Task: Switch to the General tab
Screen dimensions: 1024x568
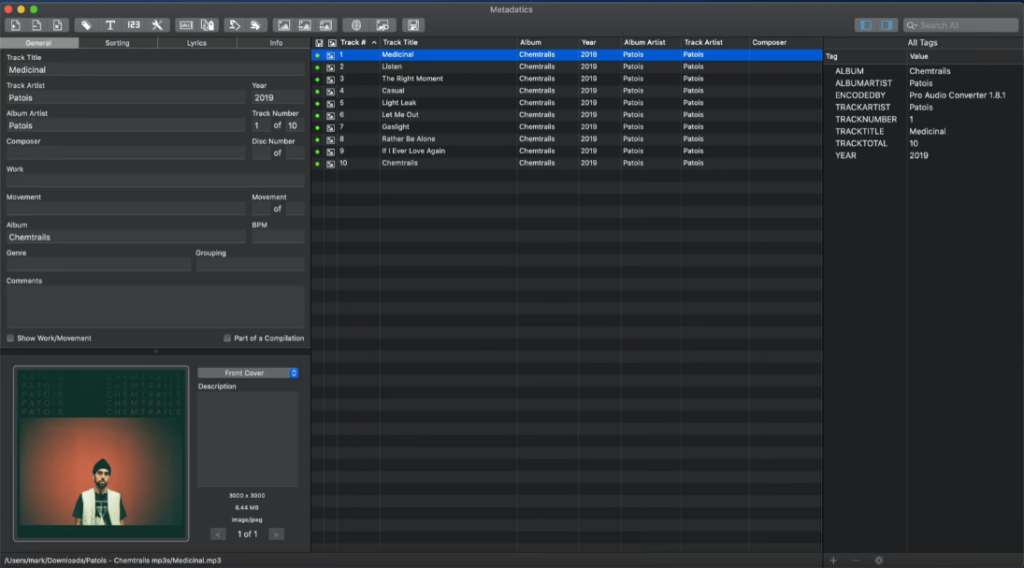Action: 39,42
